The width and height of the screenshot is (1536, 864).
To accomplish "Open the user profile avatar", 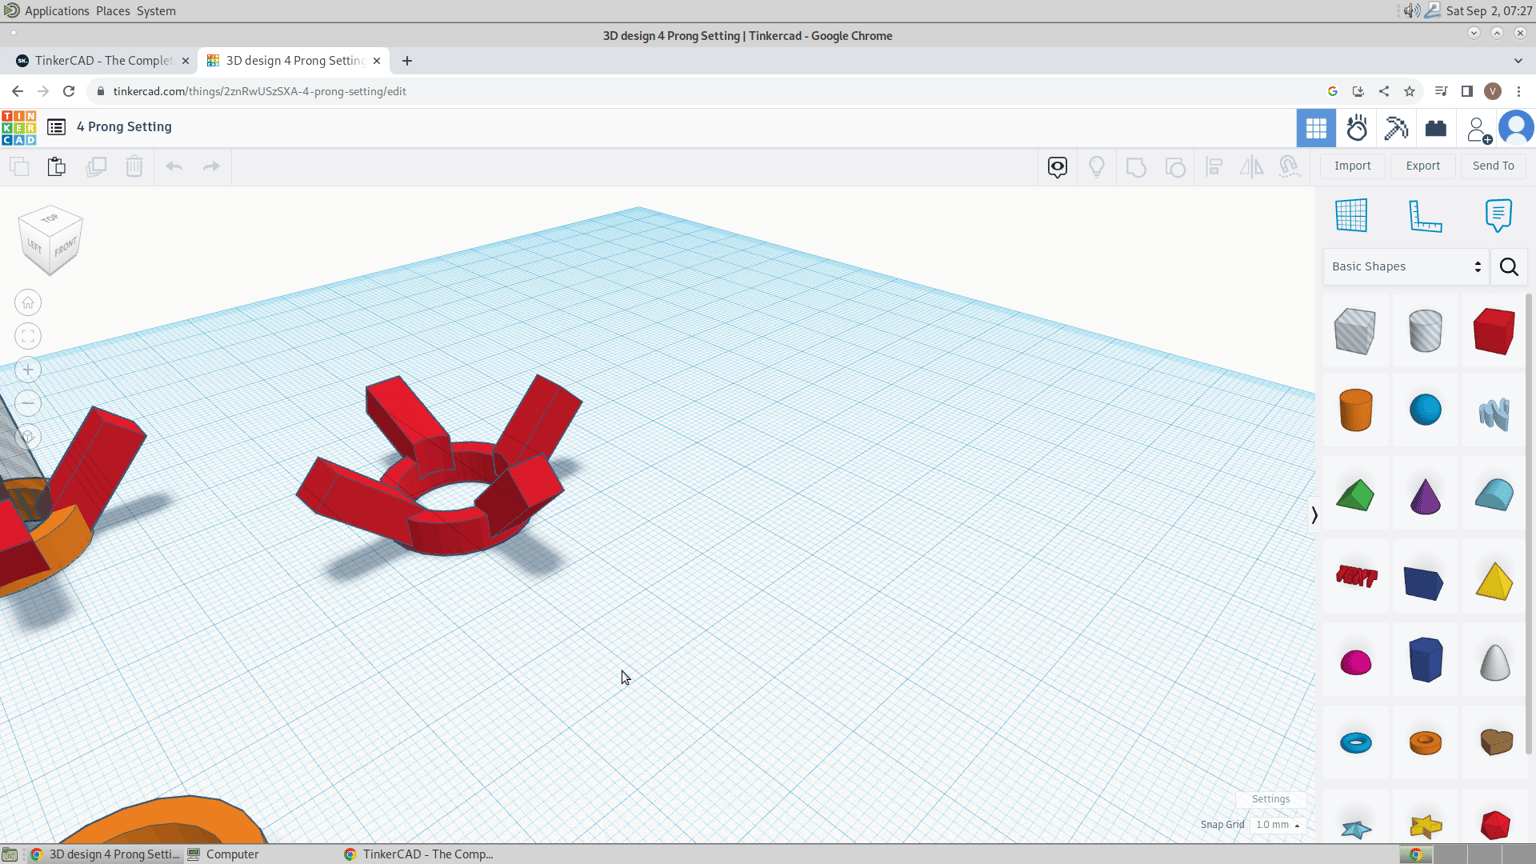I will point(1516,128).
